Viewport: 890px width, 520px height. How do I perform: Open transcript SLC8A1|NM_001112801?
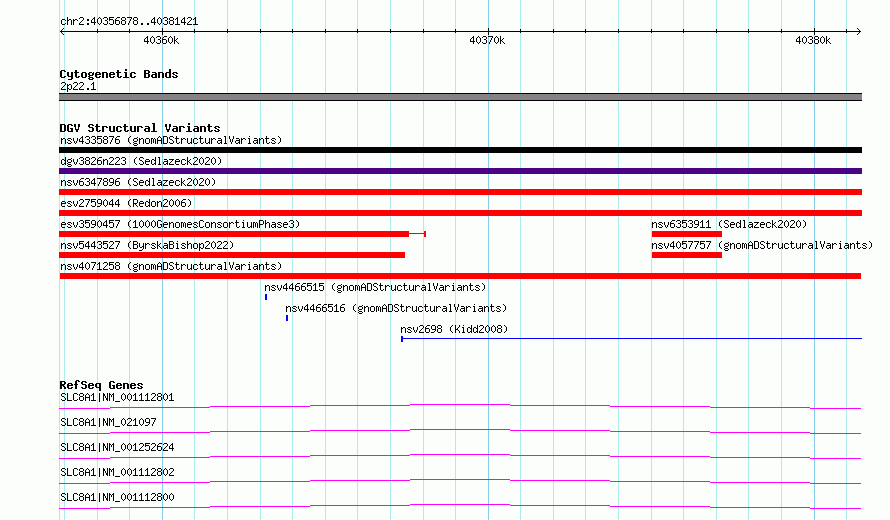117,397
